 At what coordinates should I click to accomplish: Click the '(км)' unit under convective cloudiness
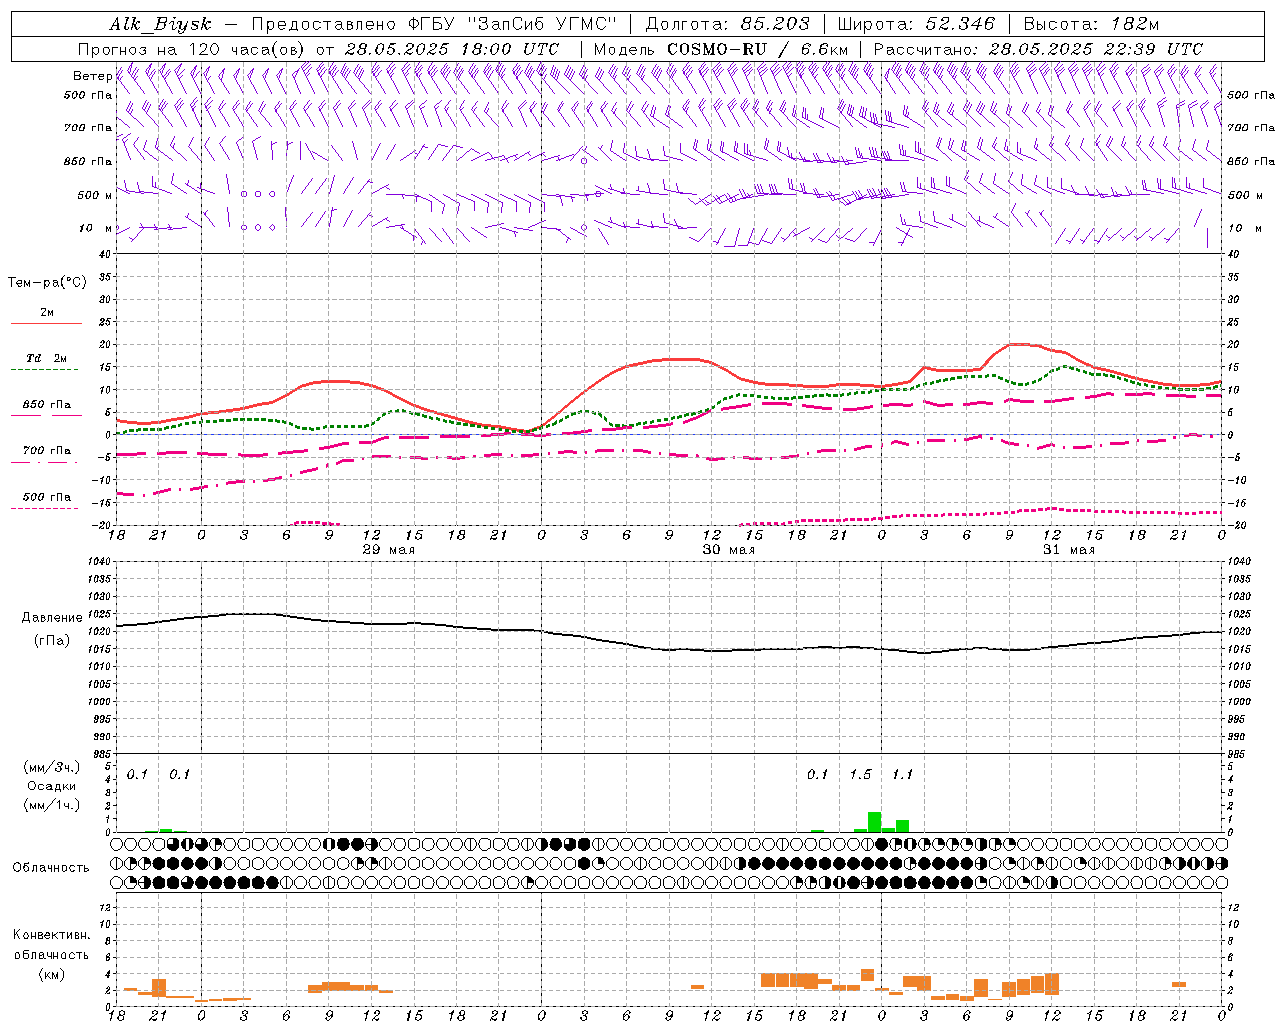point(52,974)
